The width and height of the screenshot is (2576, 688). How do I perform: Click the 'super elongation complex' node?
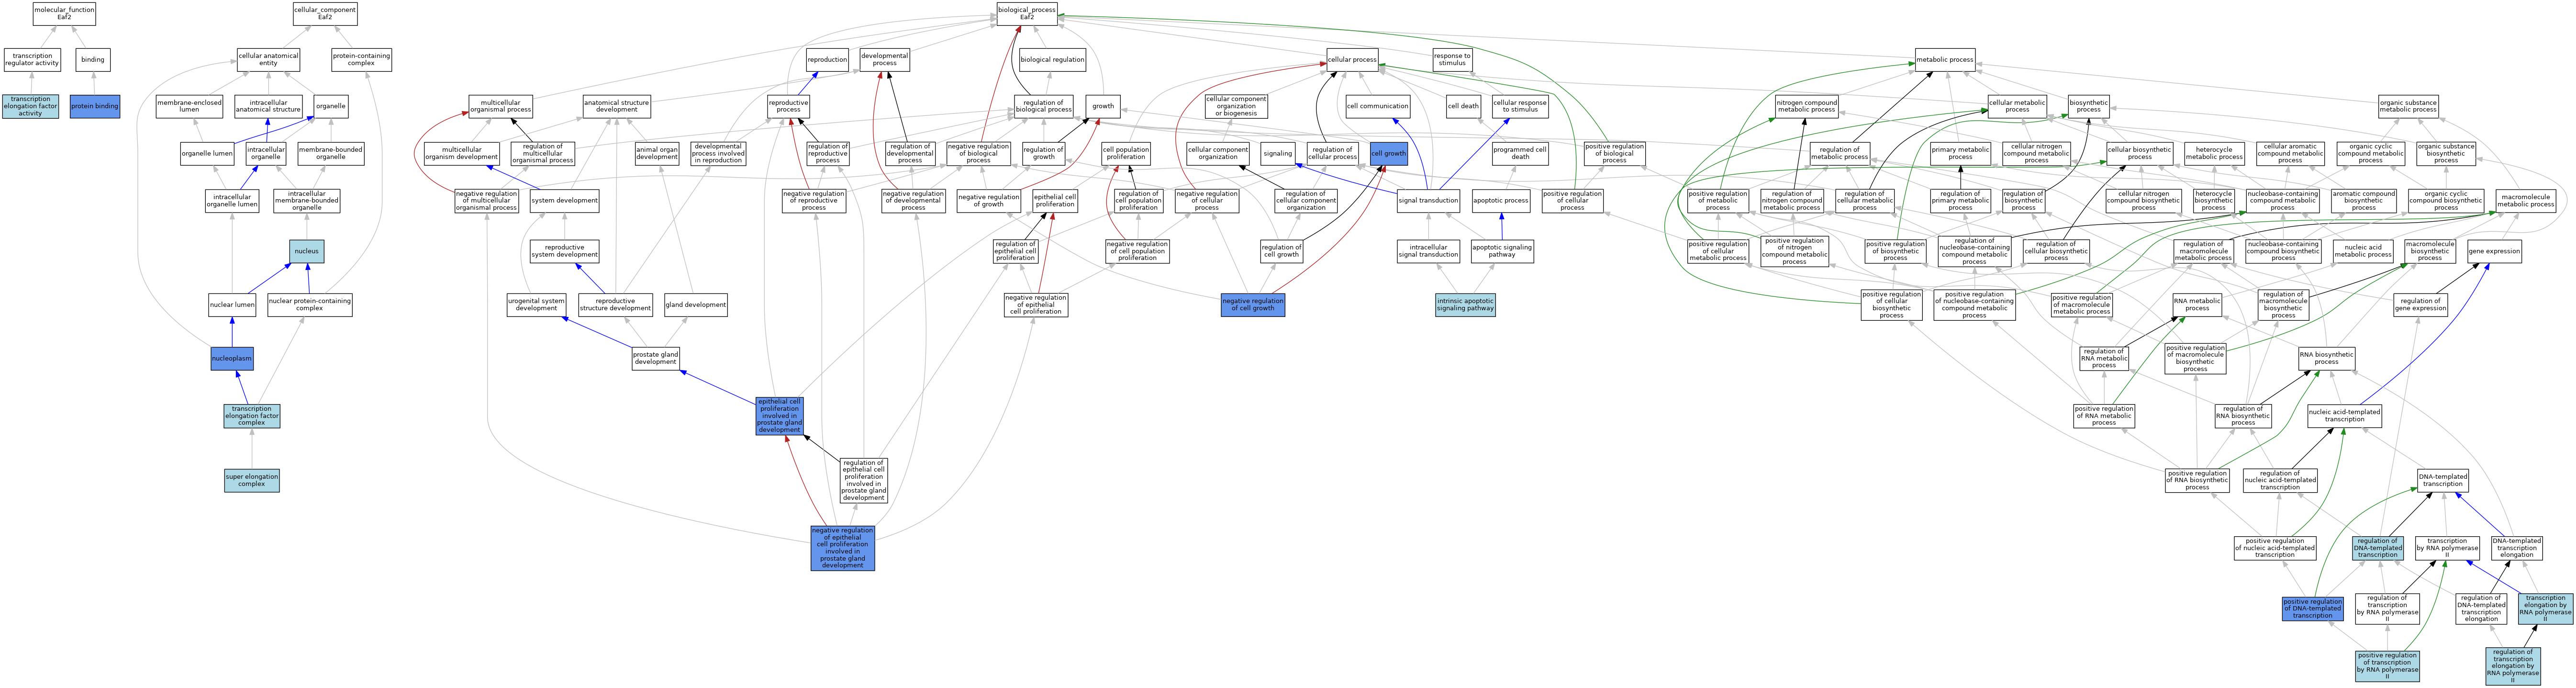click(x=252, y=481)
